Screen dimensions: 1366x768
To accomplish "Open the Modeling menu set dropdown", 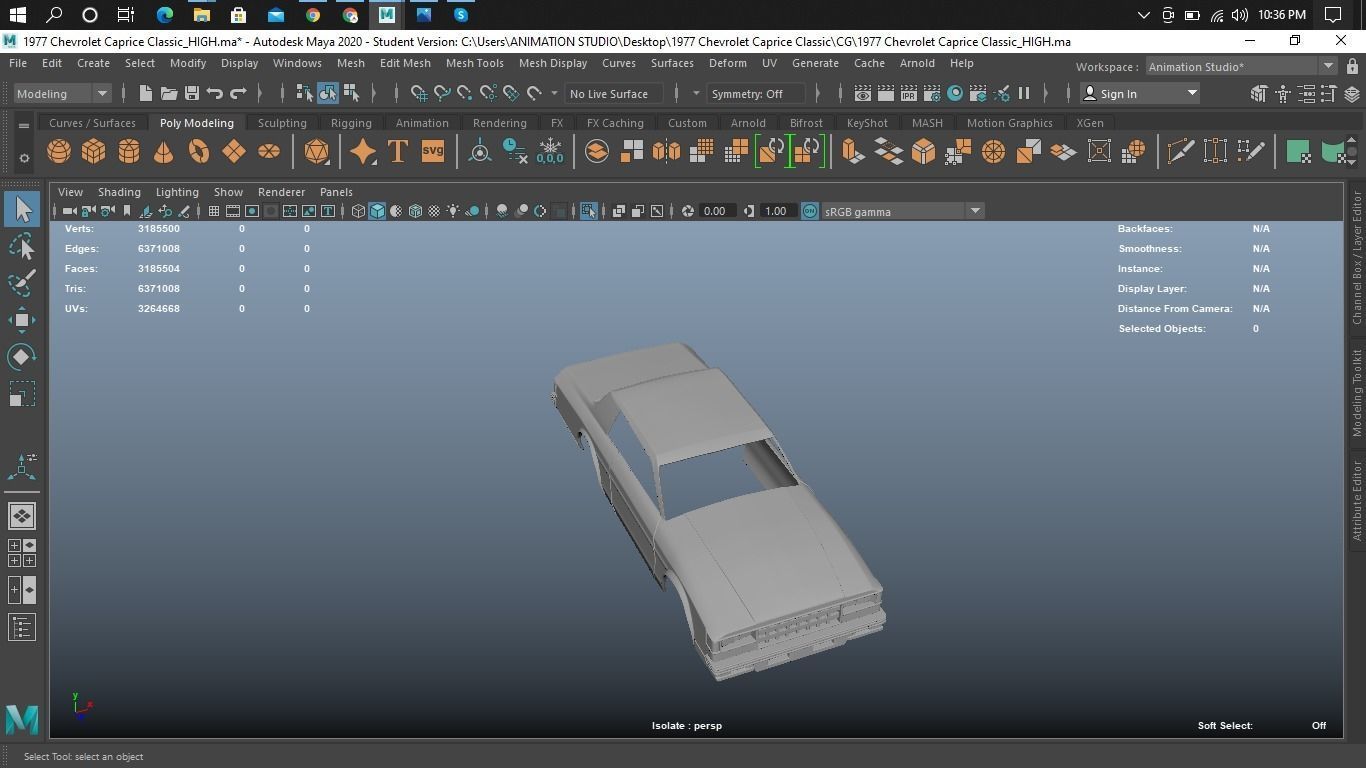I will pos(62,94).
